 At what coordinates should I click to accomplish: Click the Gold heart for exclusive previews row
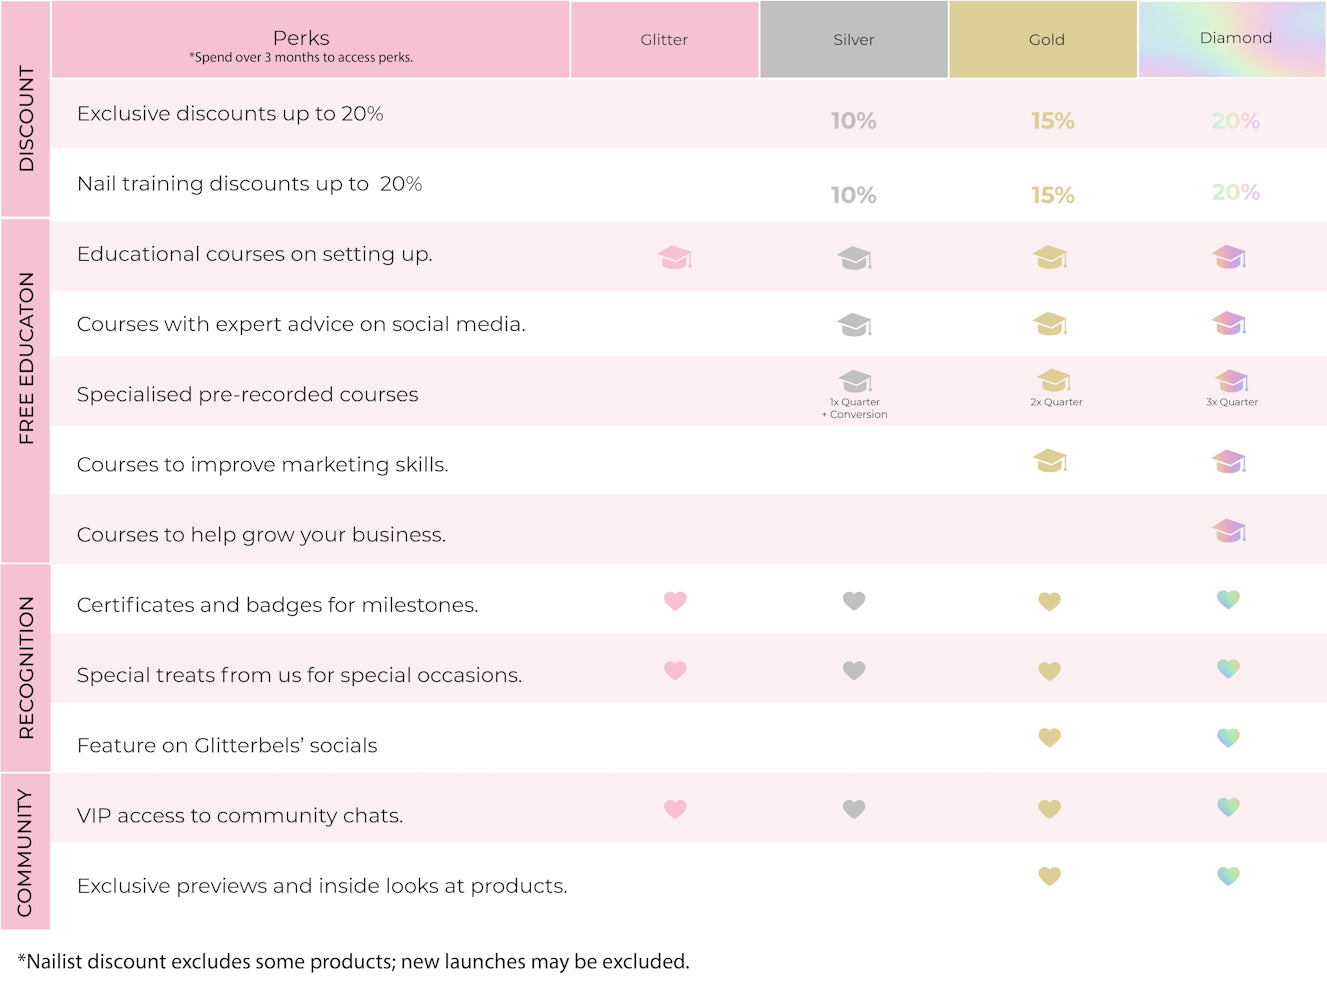coord(1049,876)
